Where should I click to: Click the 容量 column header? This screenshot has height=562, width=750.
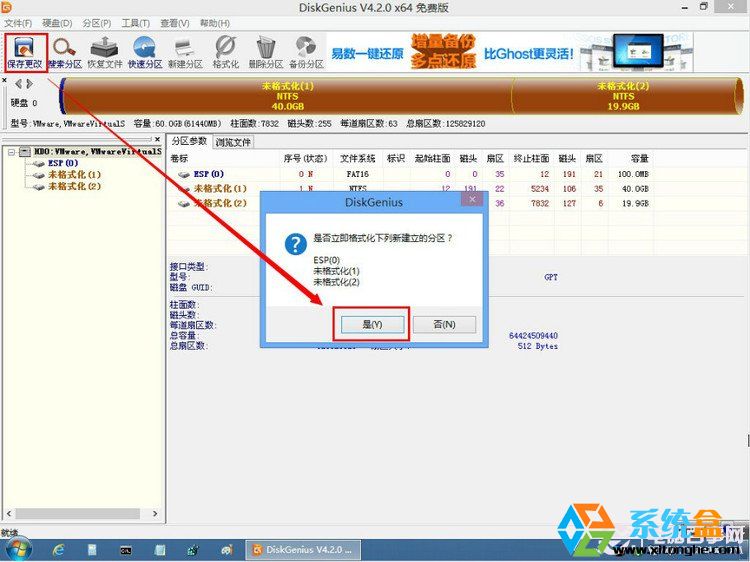(x=631, y=158)
